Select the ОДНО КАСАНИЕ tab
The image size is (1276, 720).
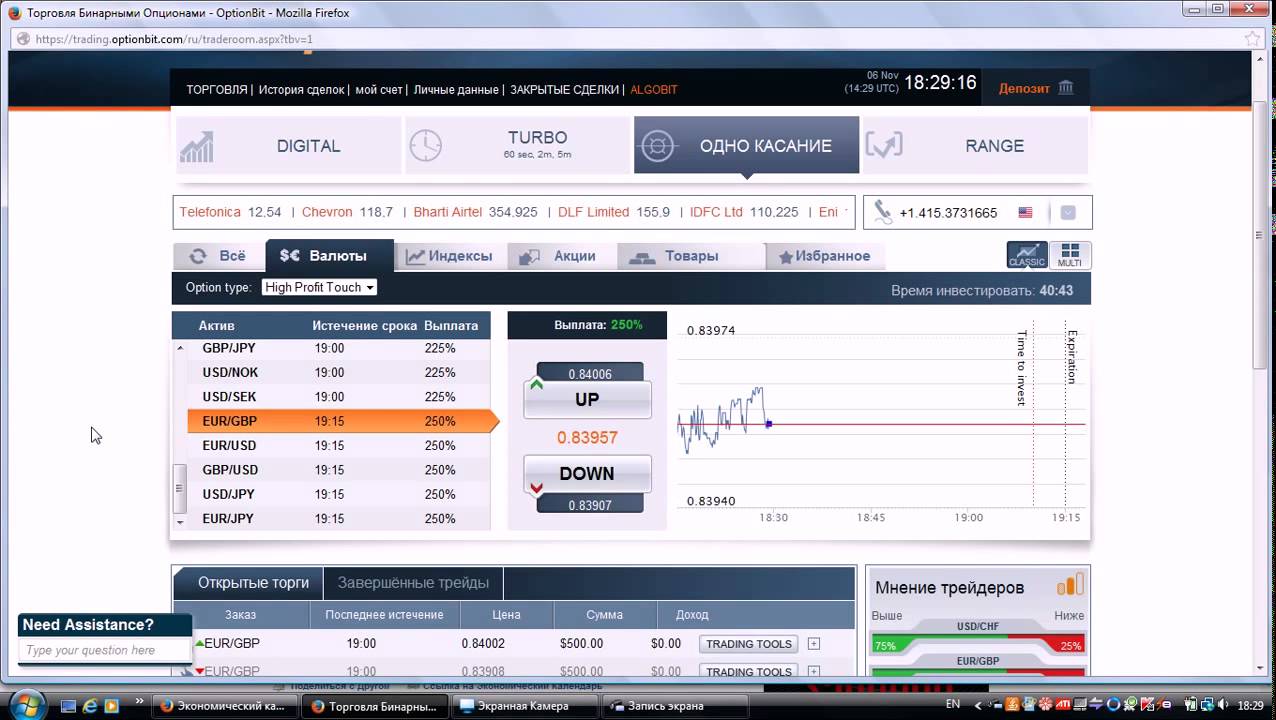(x=746, y=146)
